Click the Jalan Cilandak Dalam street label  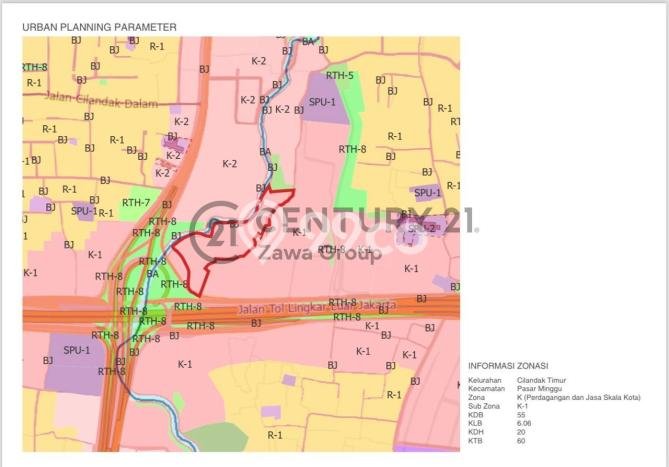[102, 101]
